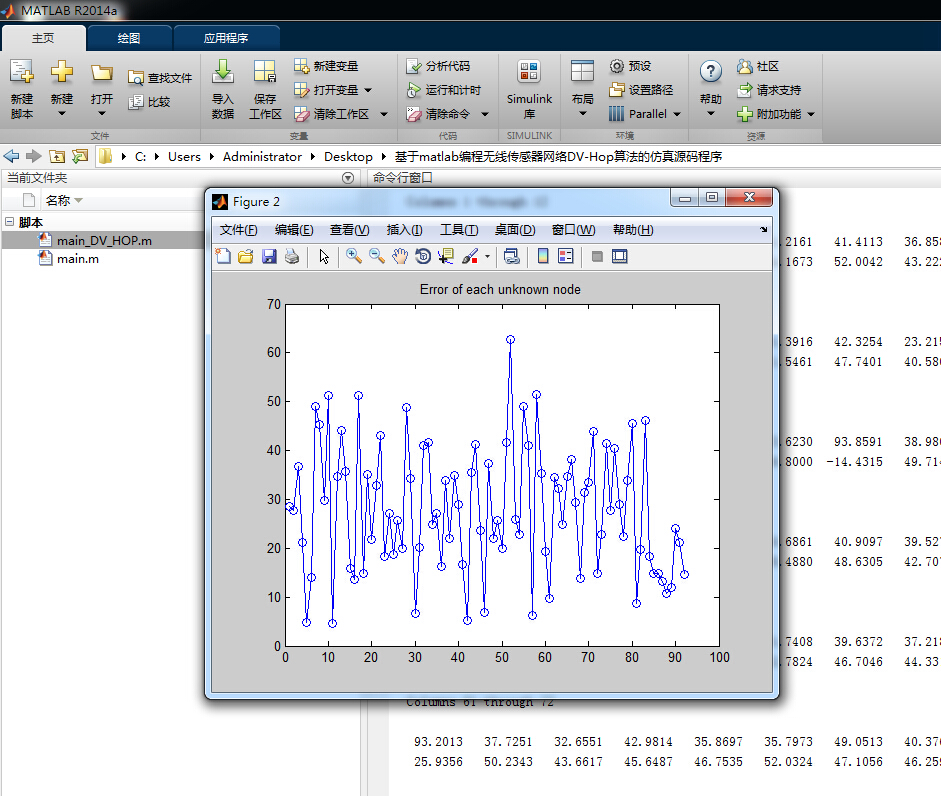Image resolution: width=941 pixels, height=796 pixels.
Task: Open 编辑(E) menu in Figure 2
Action: pyautogui.click(x=294, y=230)
